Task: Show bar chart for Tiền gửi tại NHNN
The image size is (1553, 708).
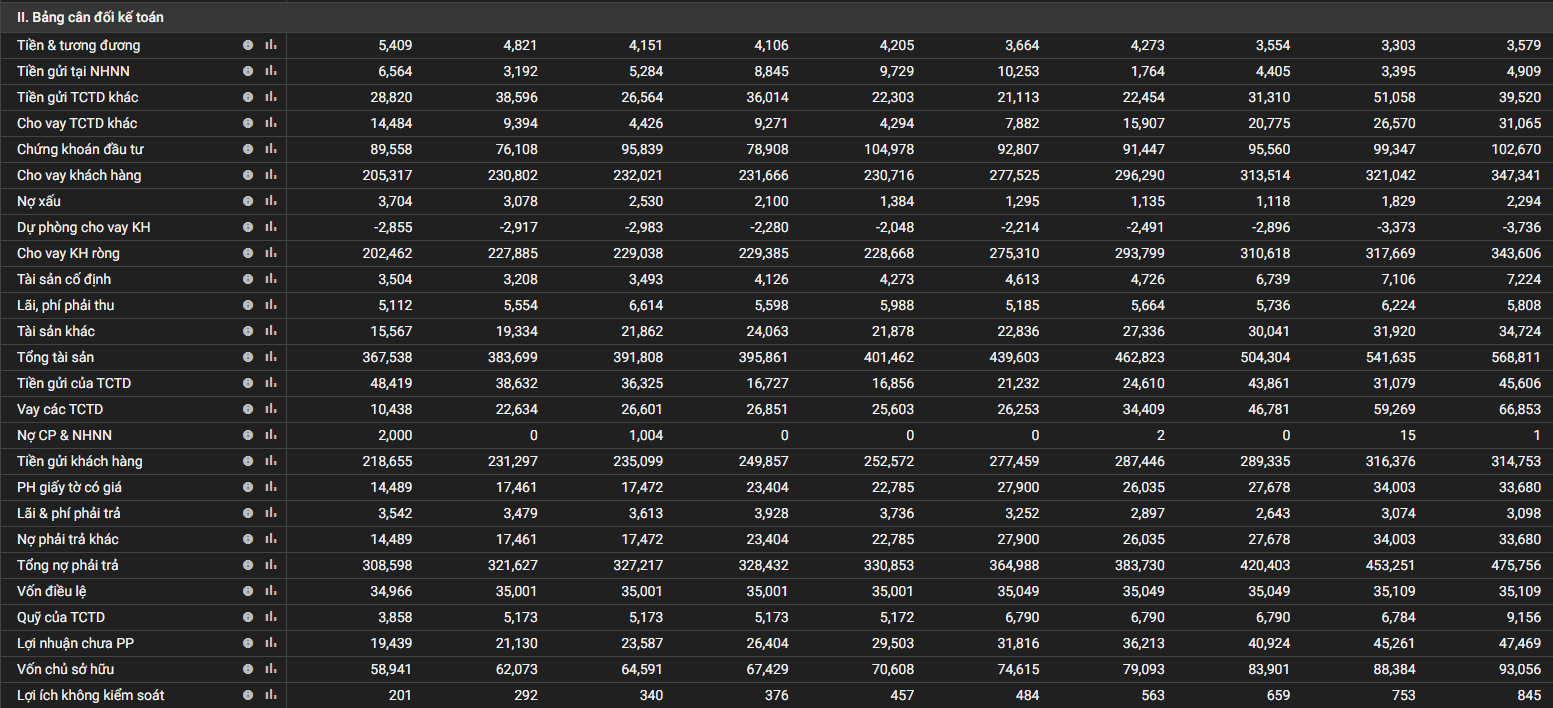Action: (271, 71)
